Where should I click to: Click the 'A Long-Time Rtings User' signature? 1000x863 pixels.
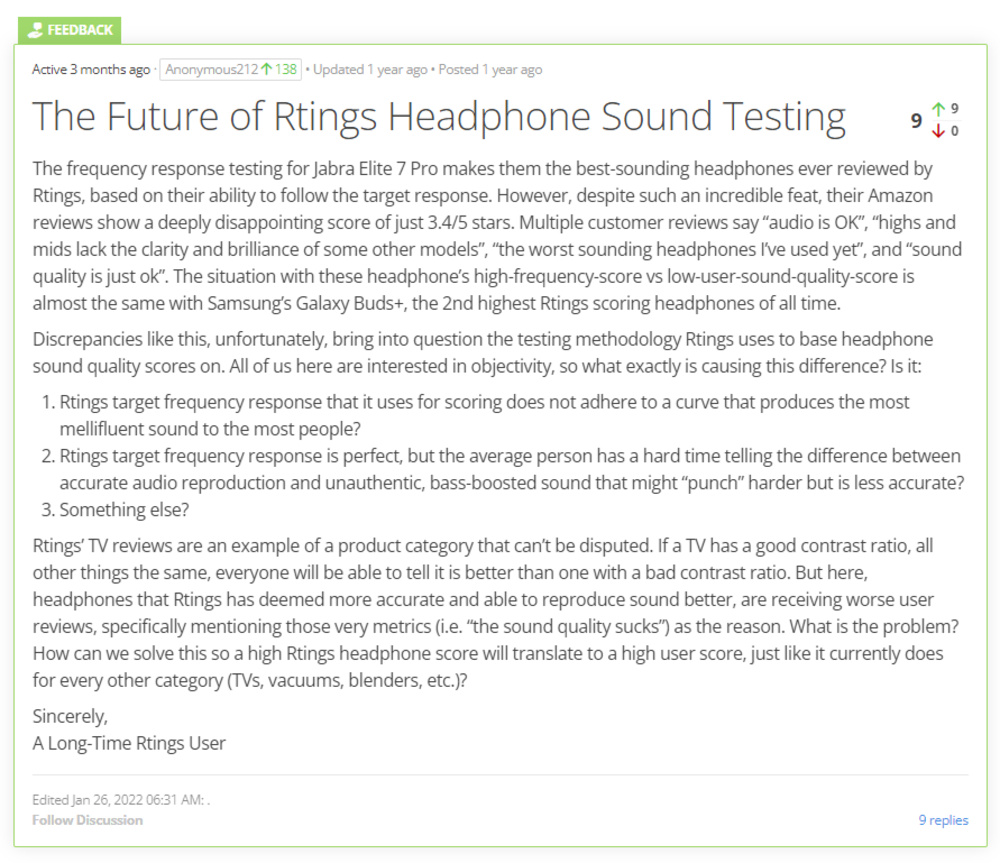(x=129, y=743)
